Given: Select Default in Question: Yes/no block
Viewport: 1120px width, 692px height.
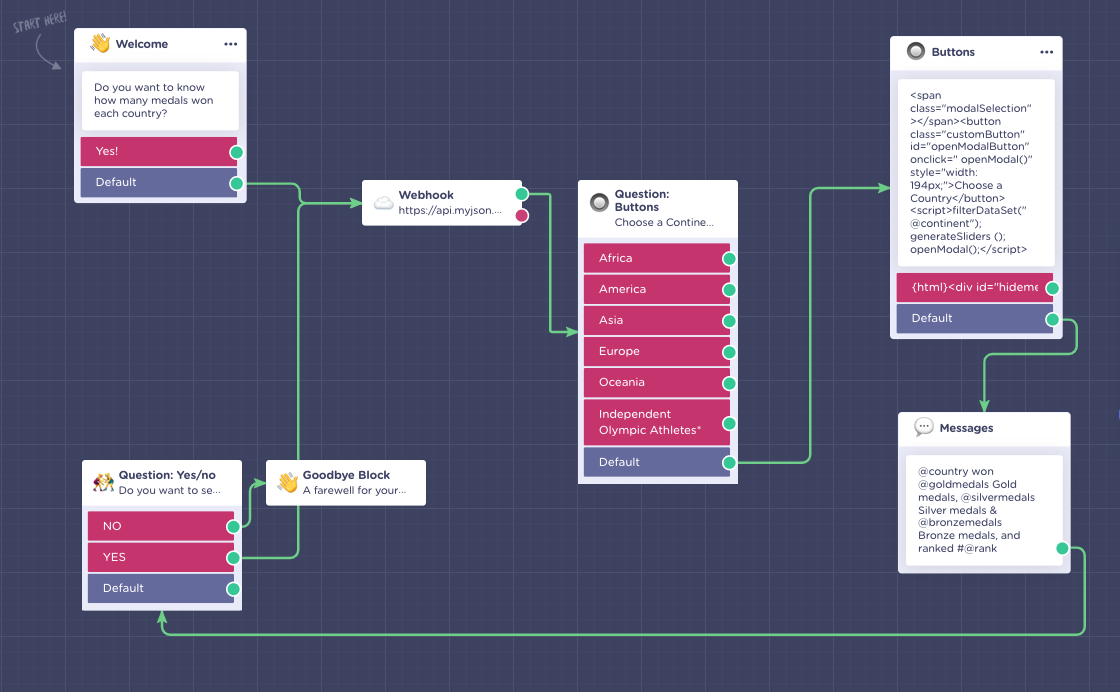Looking at the screenshot, I should pos(161,588).
